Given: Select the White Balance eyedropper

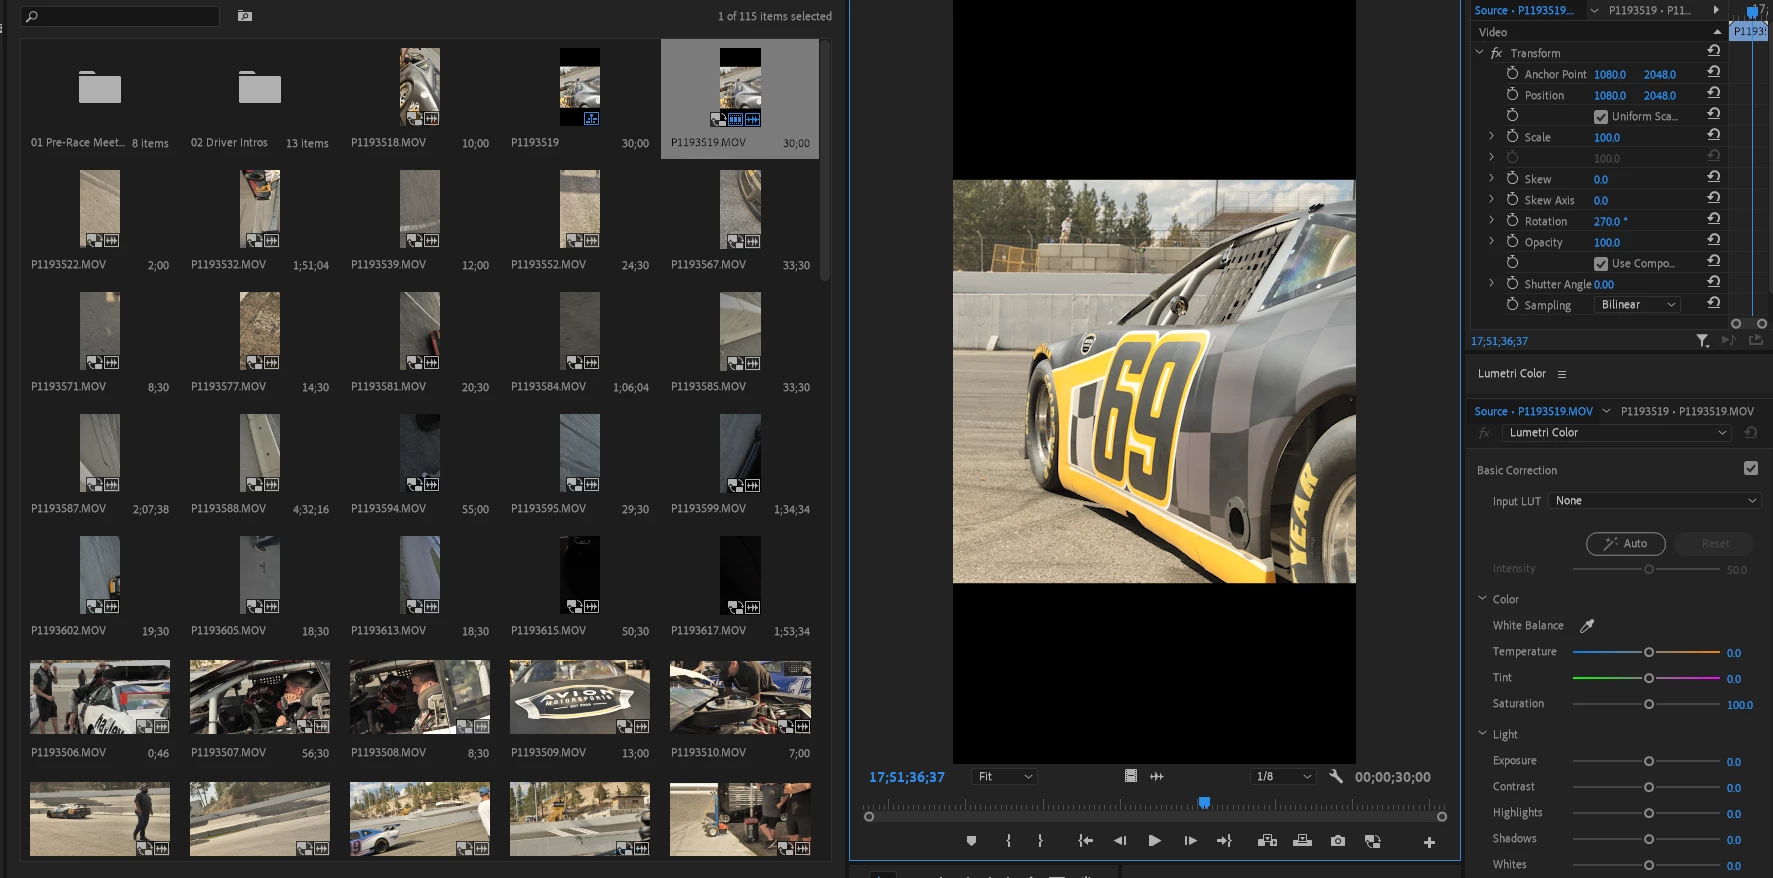Looking at the screenshot, I should pos(1586,626).
